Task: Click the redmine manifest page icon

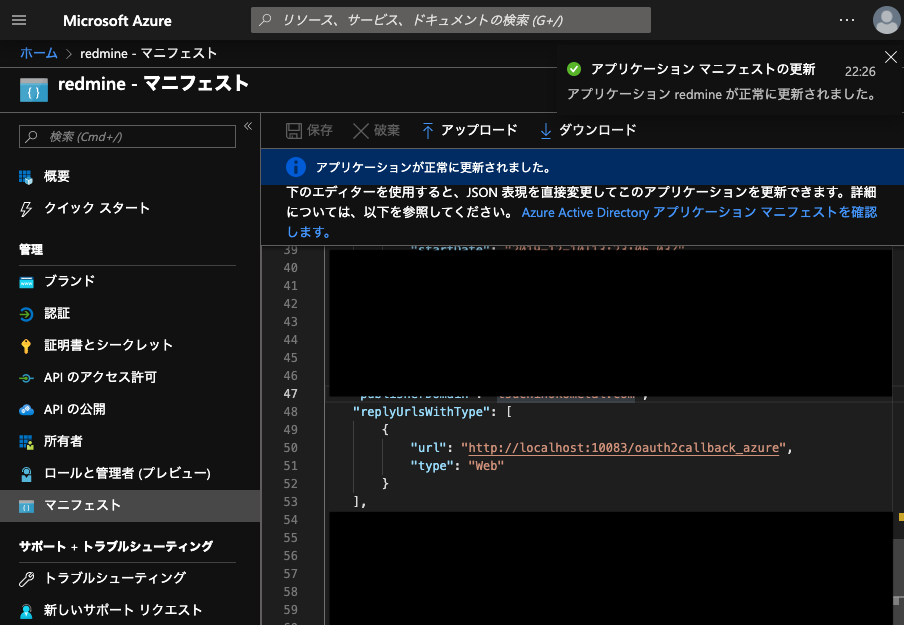Action: pyautogui.click(x=34, y=91)
